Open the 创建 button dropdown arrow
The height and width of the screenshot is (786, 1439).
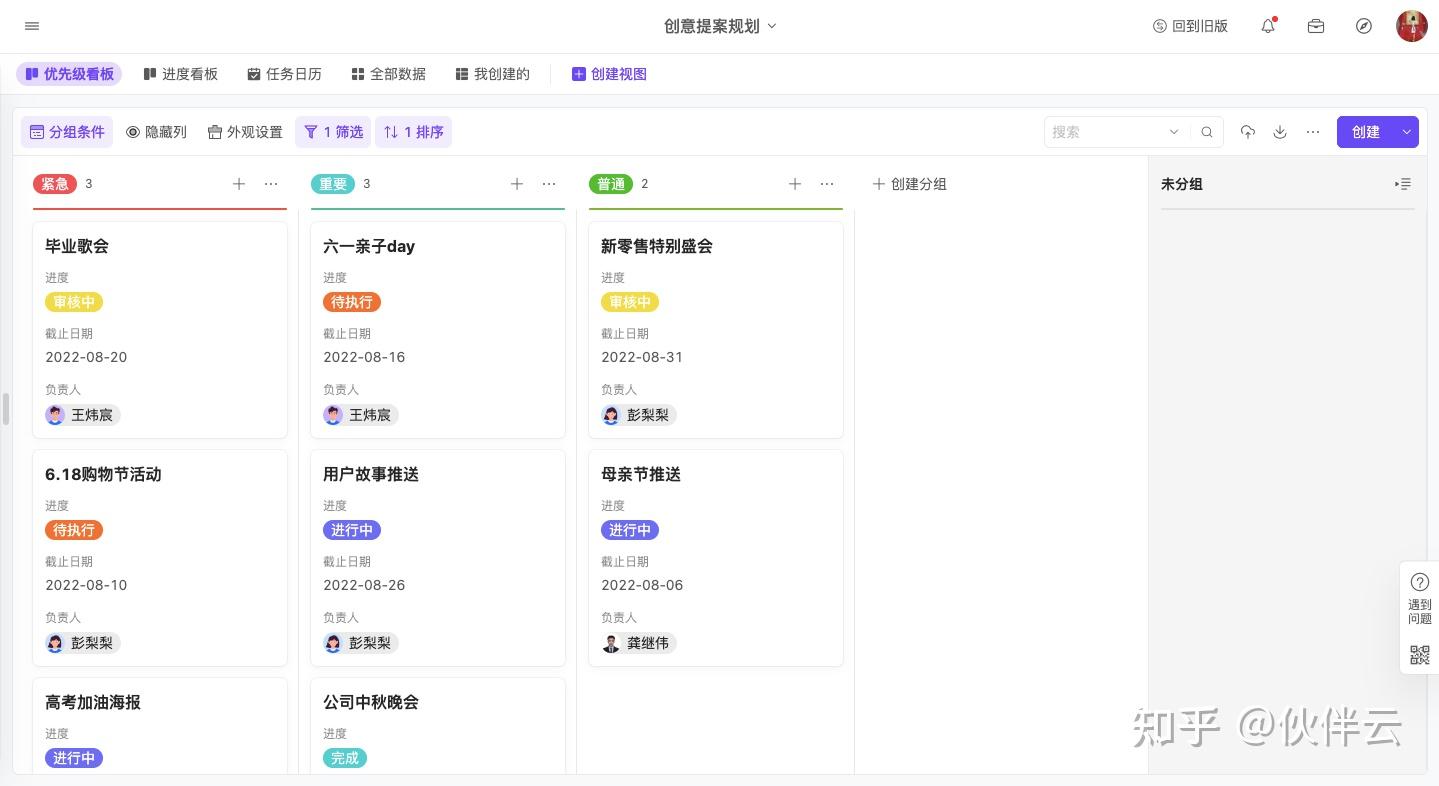[x=1407, y=132]
